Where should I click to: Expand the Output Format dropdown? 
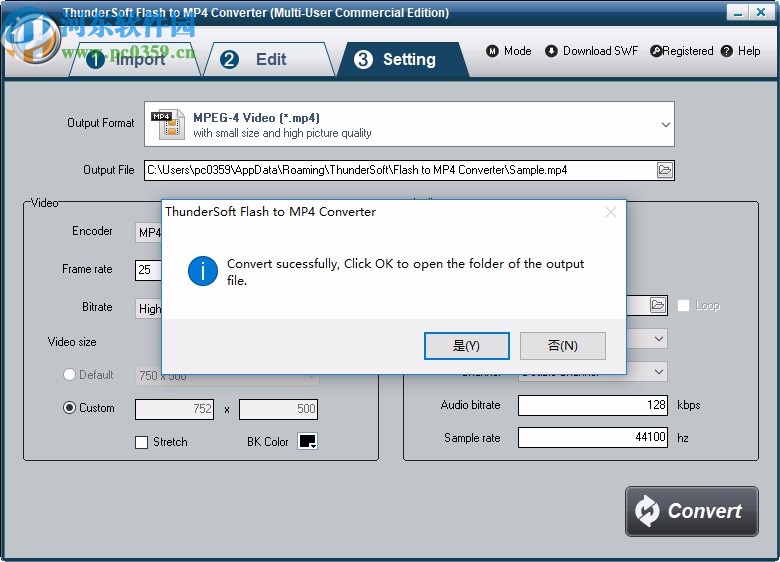tap(666, 124)
